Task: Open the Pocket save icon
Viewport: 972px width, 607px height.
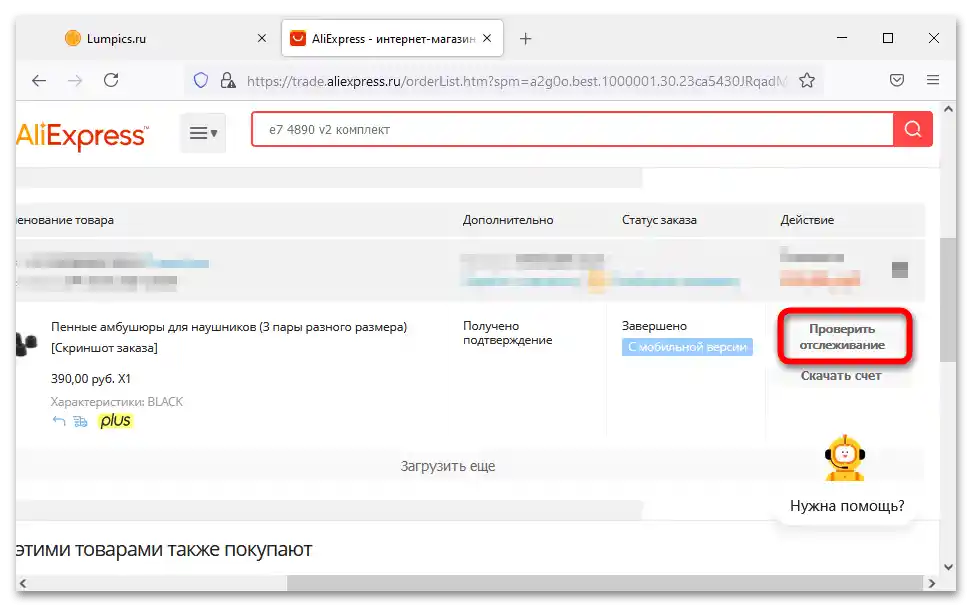Action: 896,80
